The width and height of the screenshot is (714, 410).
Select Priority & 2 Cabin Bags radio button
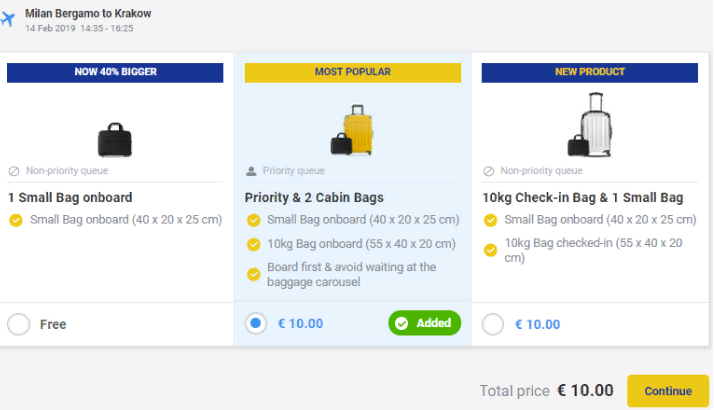256,323
